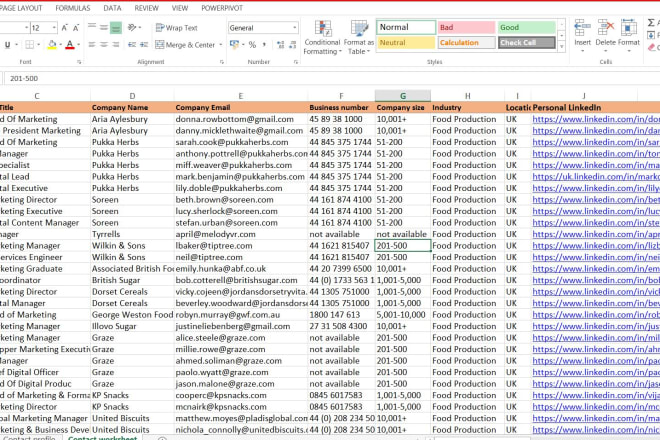Toggle underline formatting
Image resolution: width=660 pixels, height=440 pixels.
7,45
